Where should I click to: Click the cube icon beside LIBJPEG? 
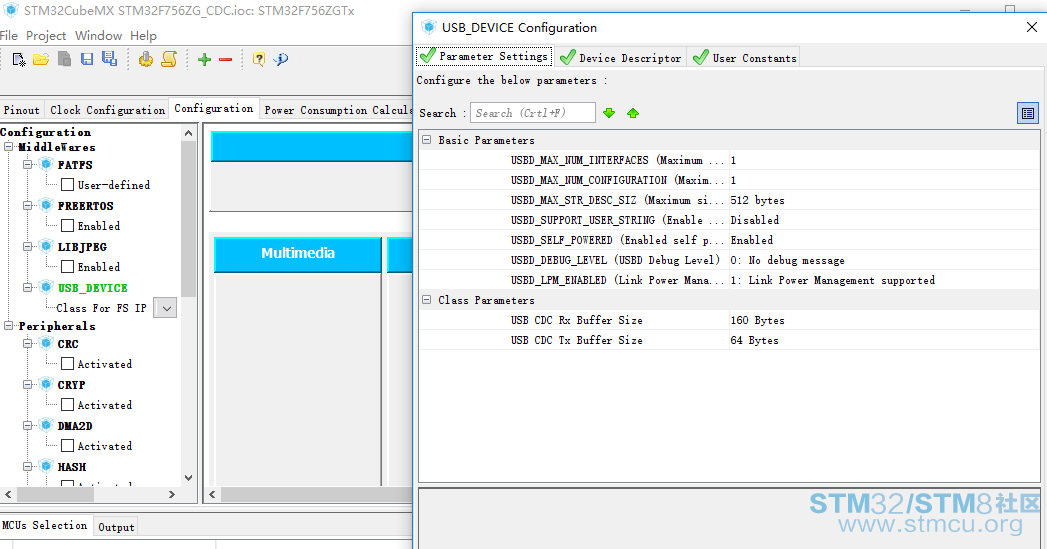pyautogui.click(x=46, y=246)
